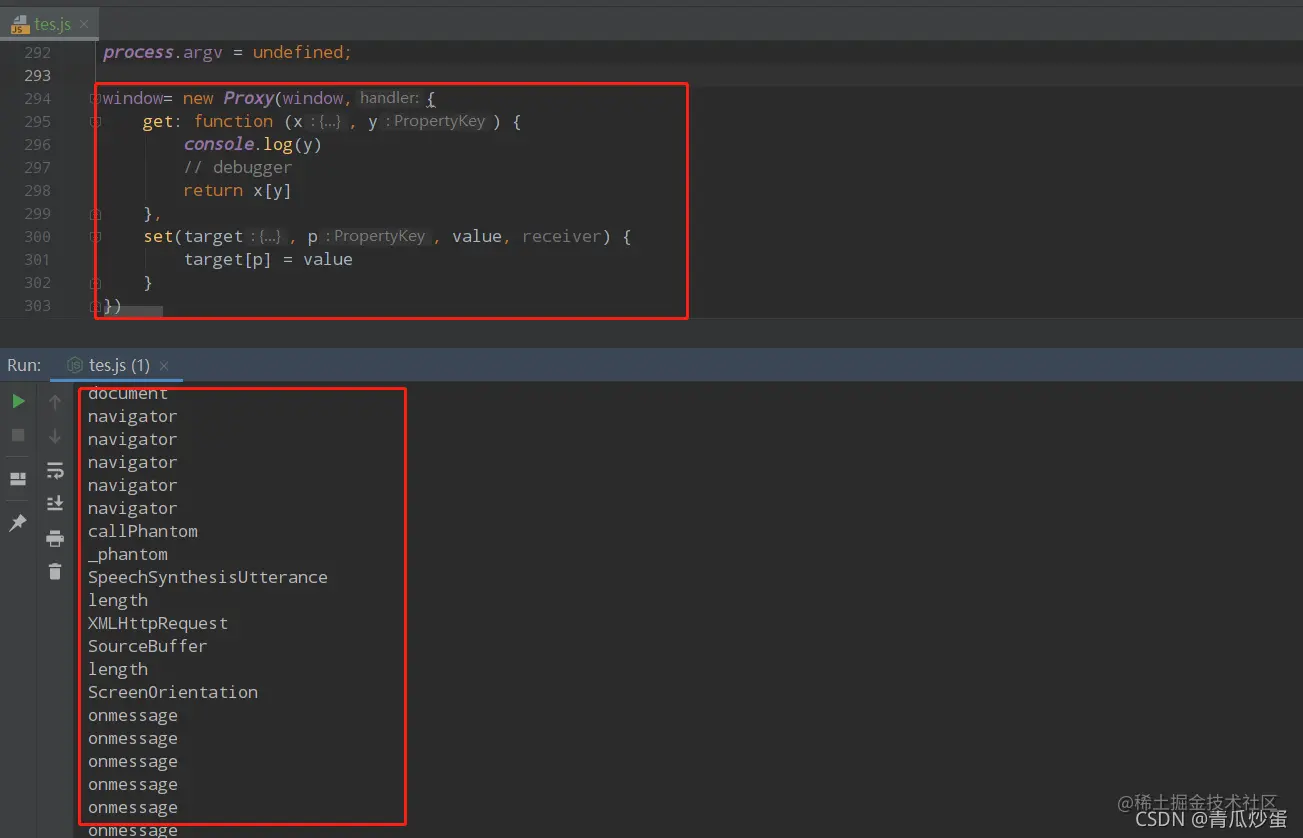
Task: Click the Proxy keyword on line 294
Action: tap(249, 98)
